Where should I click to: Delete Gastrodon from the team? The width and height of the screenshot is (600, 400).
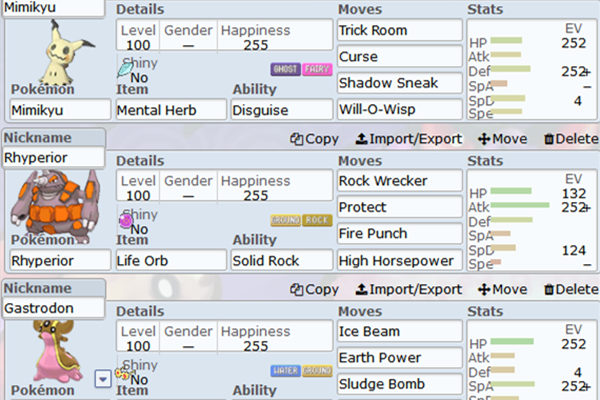click(x=571, y=289)
